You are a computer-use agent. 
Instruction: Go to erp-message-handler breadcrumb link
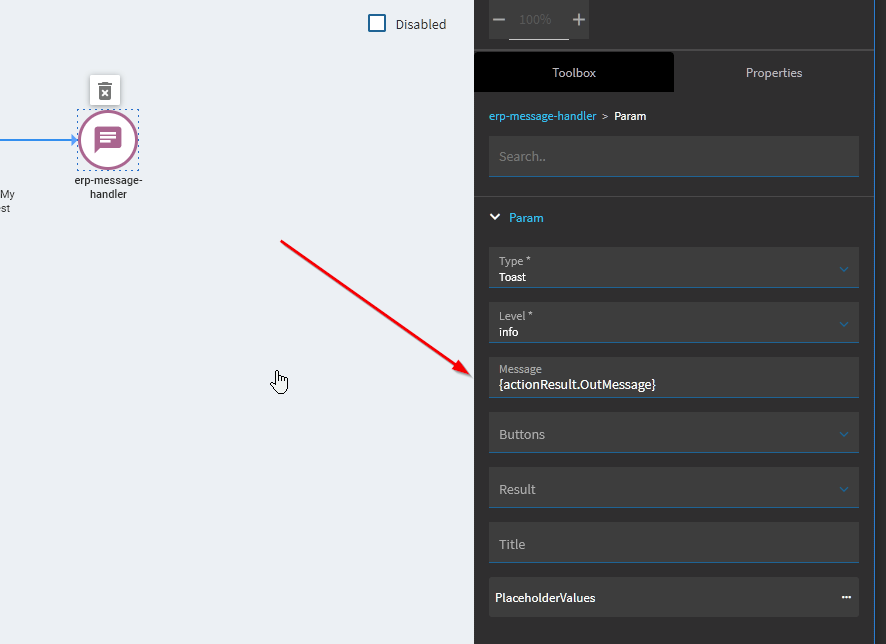(542, 116)
